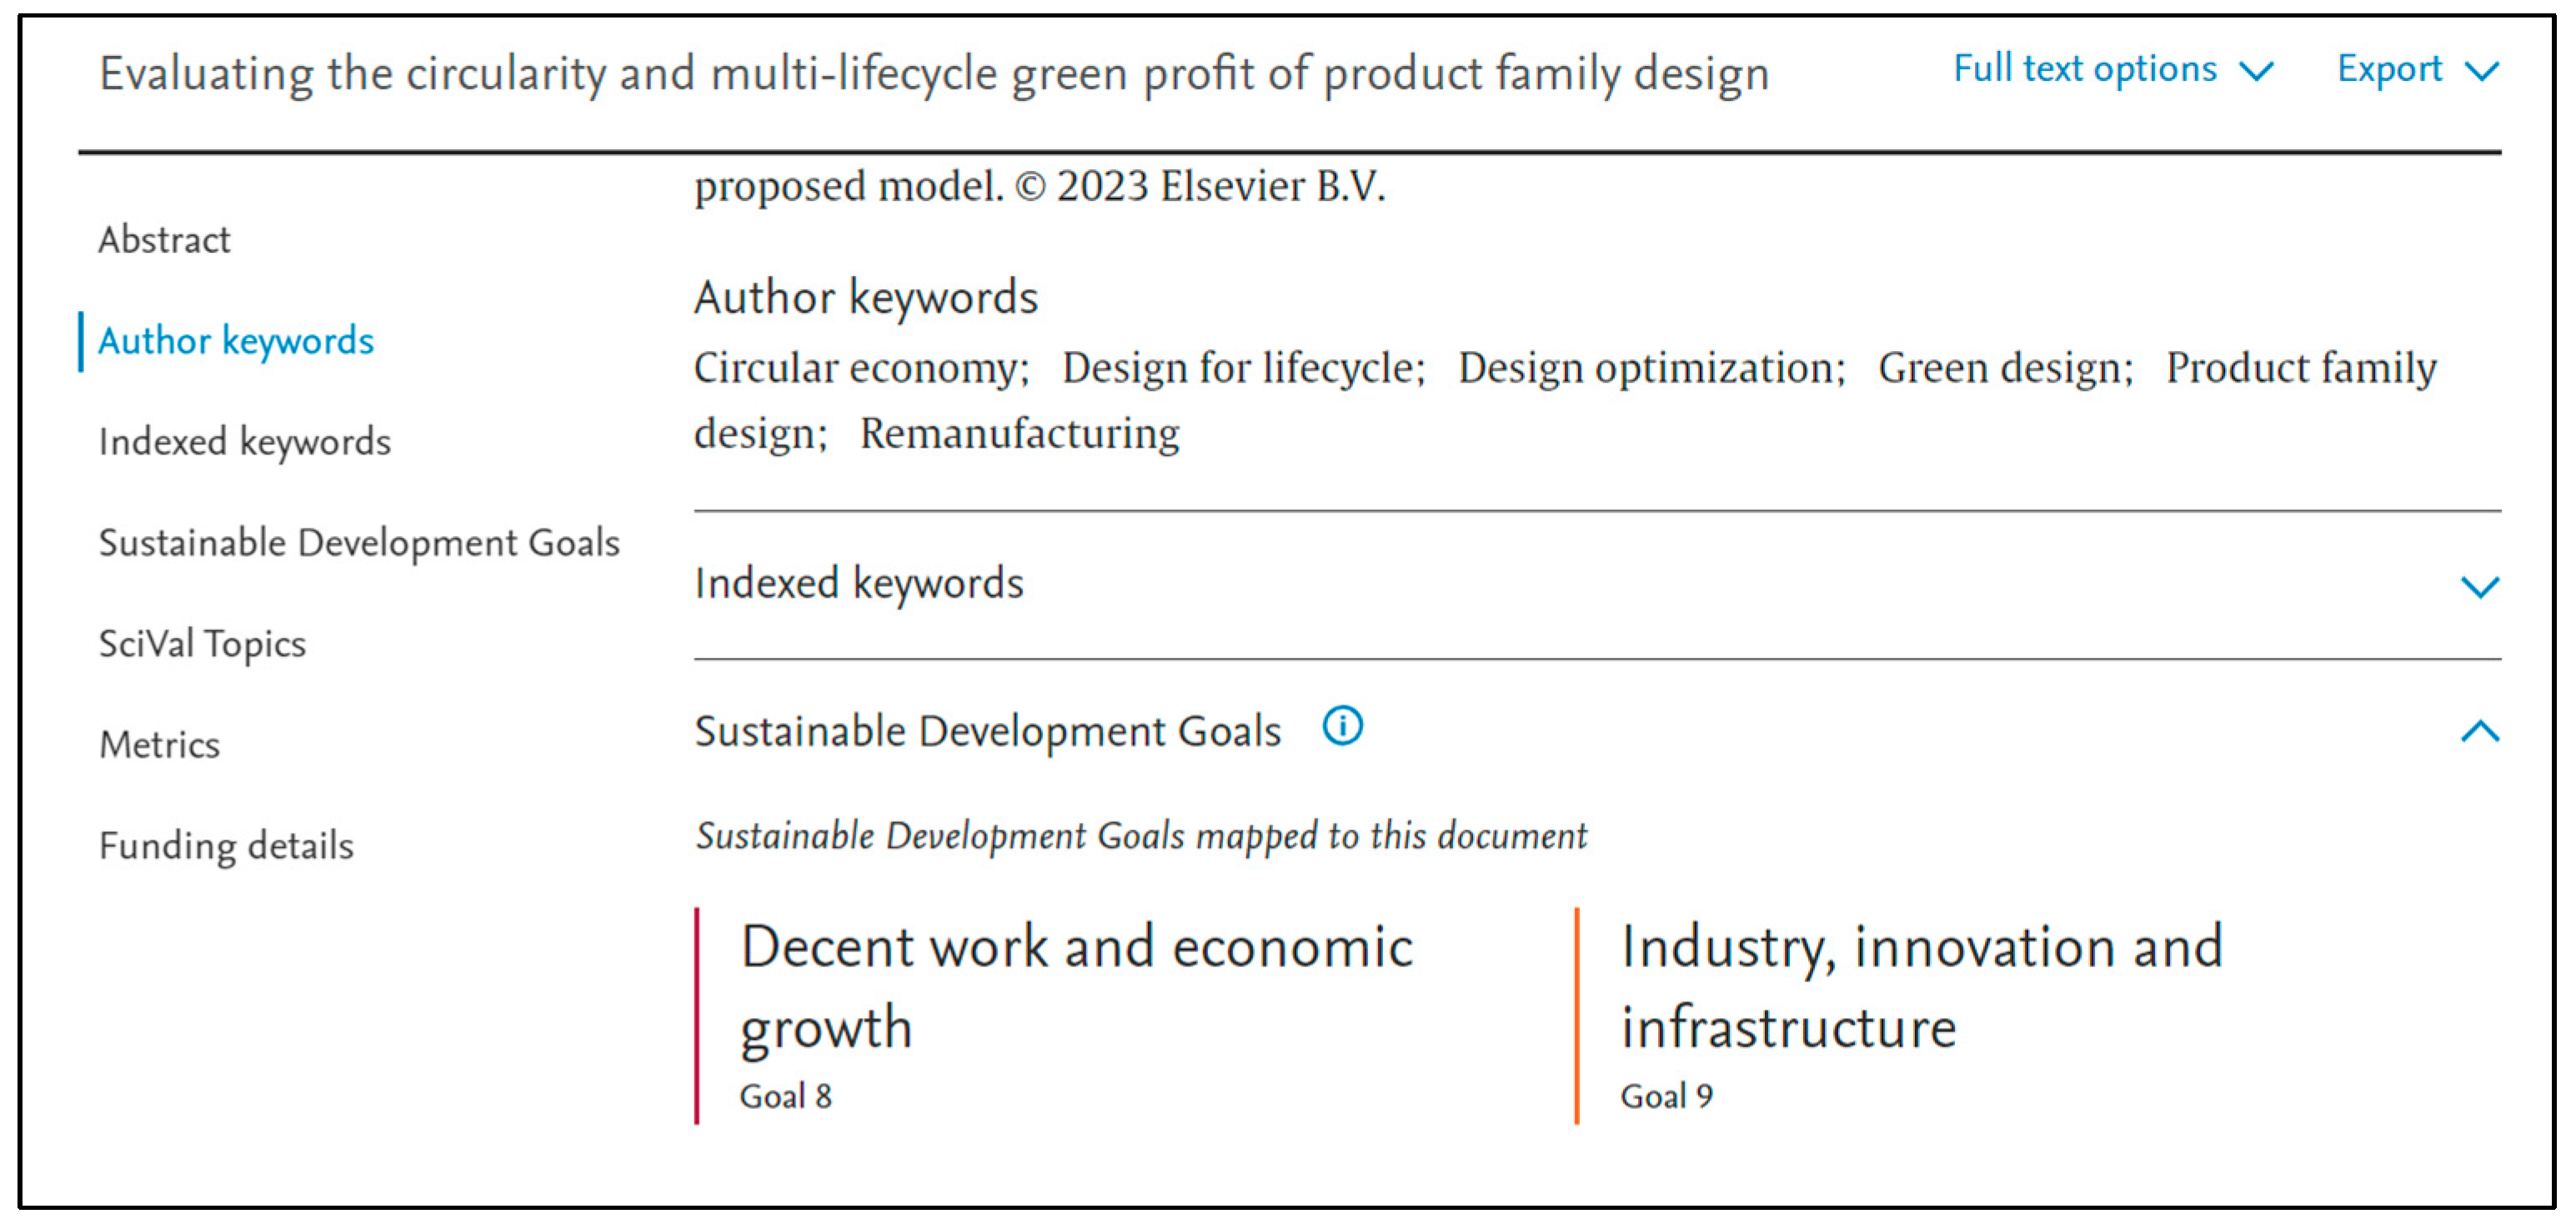Expand the Indexed keywords section chevron

coord(2479,587)
